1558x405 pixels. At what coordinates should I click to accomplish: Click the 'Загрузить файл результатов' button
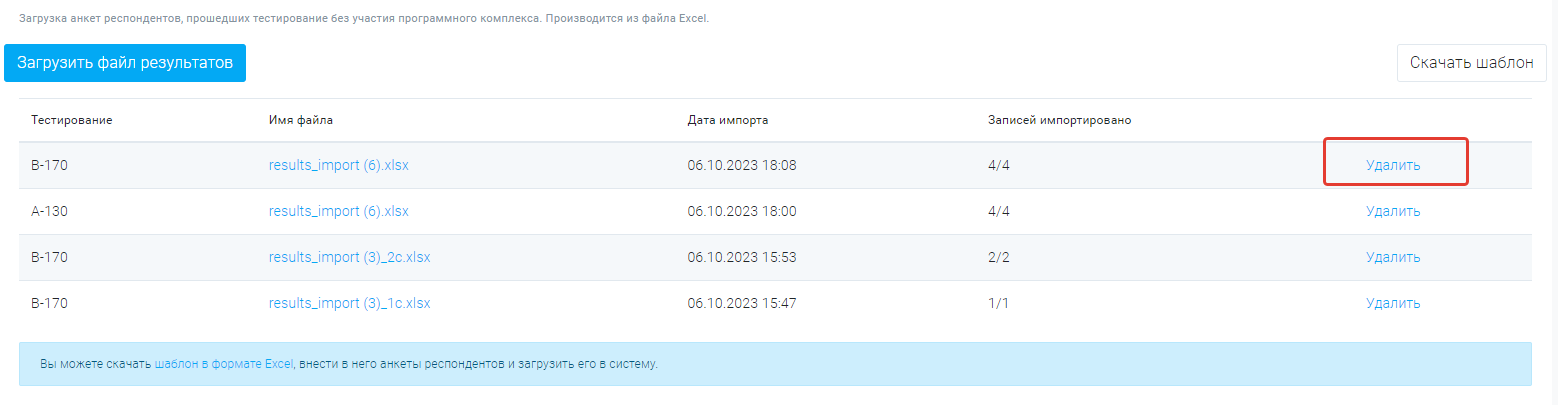click(125, 63)
